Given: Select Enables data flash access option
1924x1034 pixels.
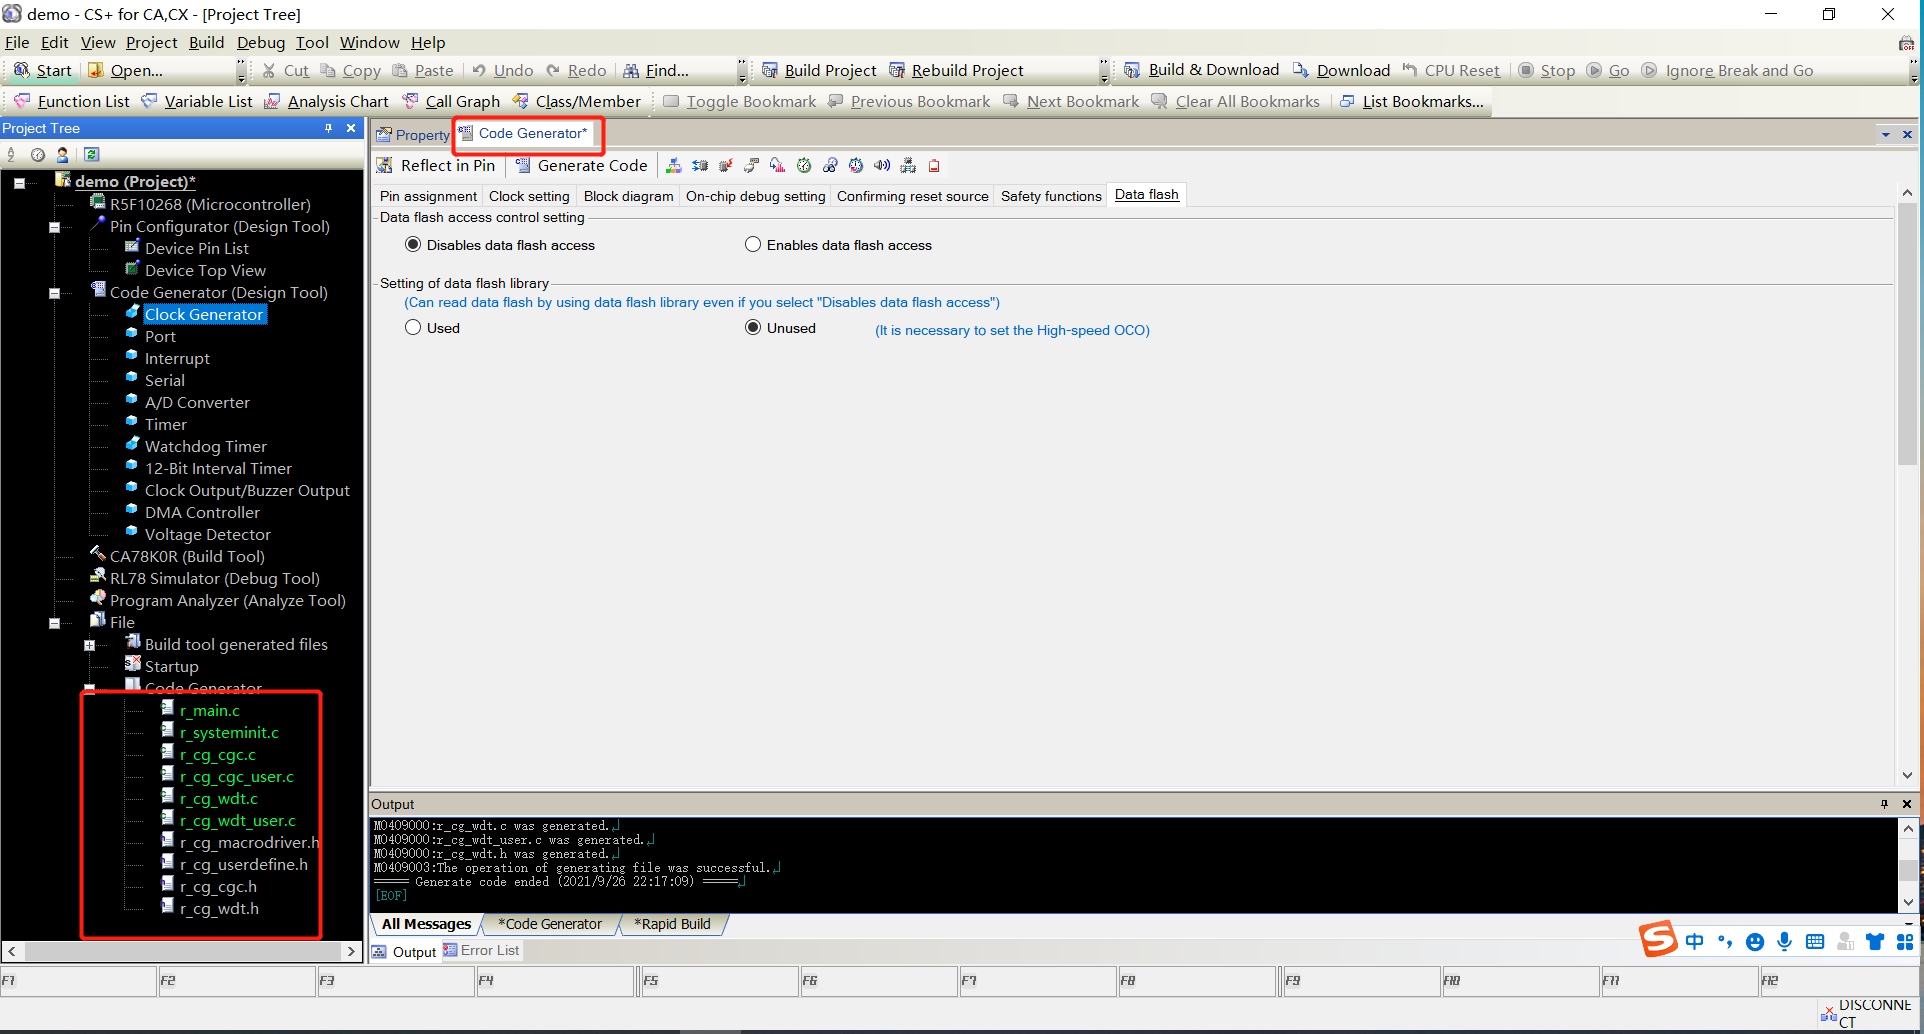Looking at the screenshot, I should coord(753,245).
